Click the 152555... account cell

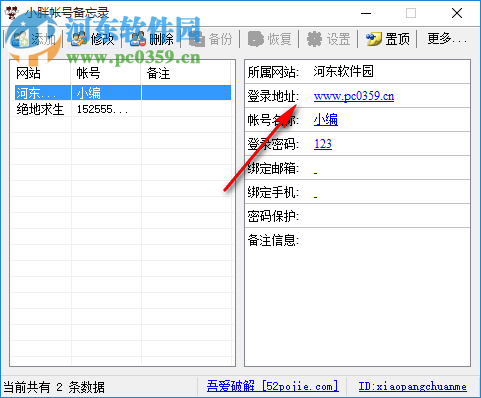point(102,109)
